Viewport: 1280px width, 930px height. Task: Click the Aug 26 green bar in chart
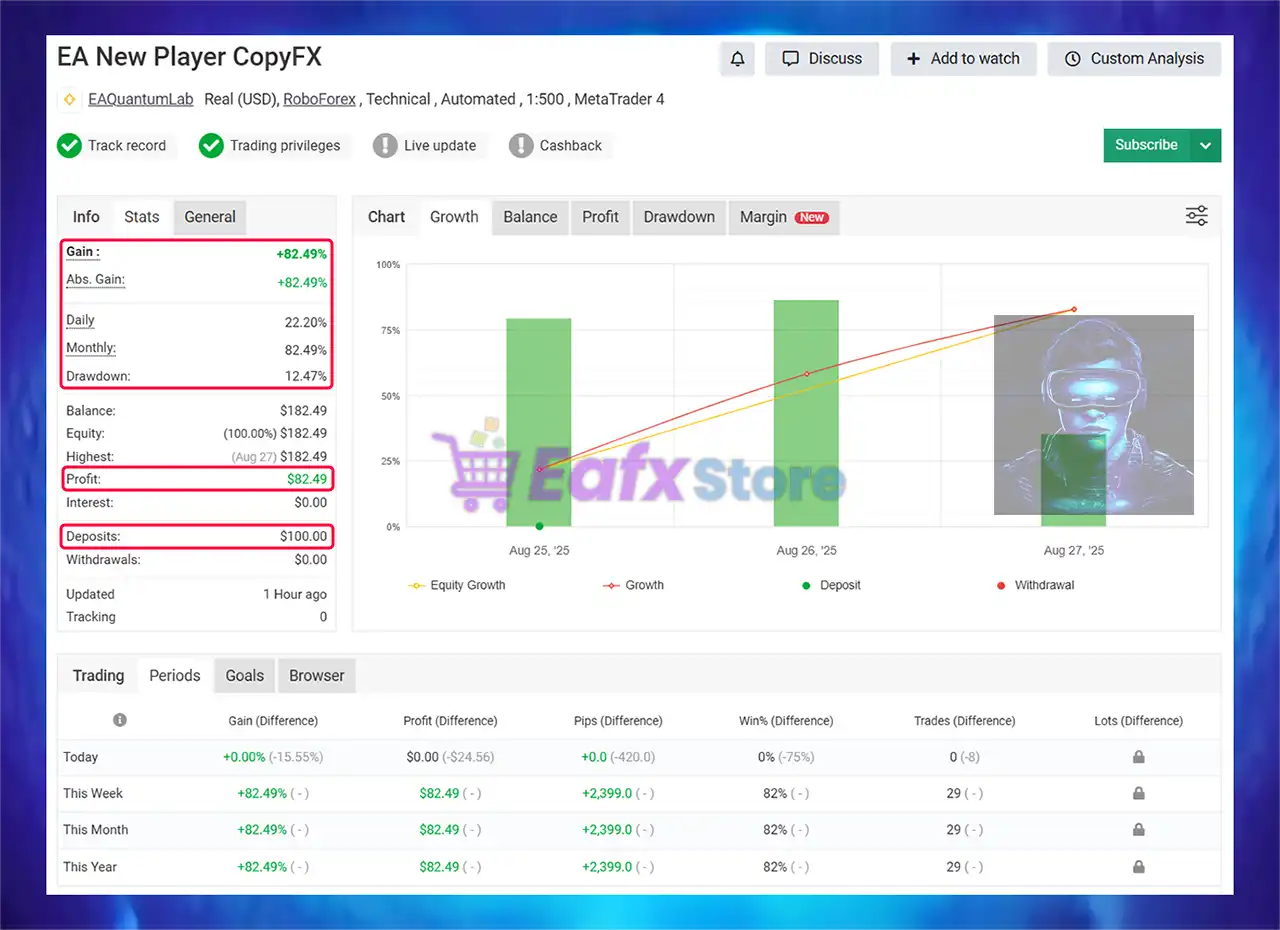pyautogui.click(x=806, y=413)
